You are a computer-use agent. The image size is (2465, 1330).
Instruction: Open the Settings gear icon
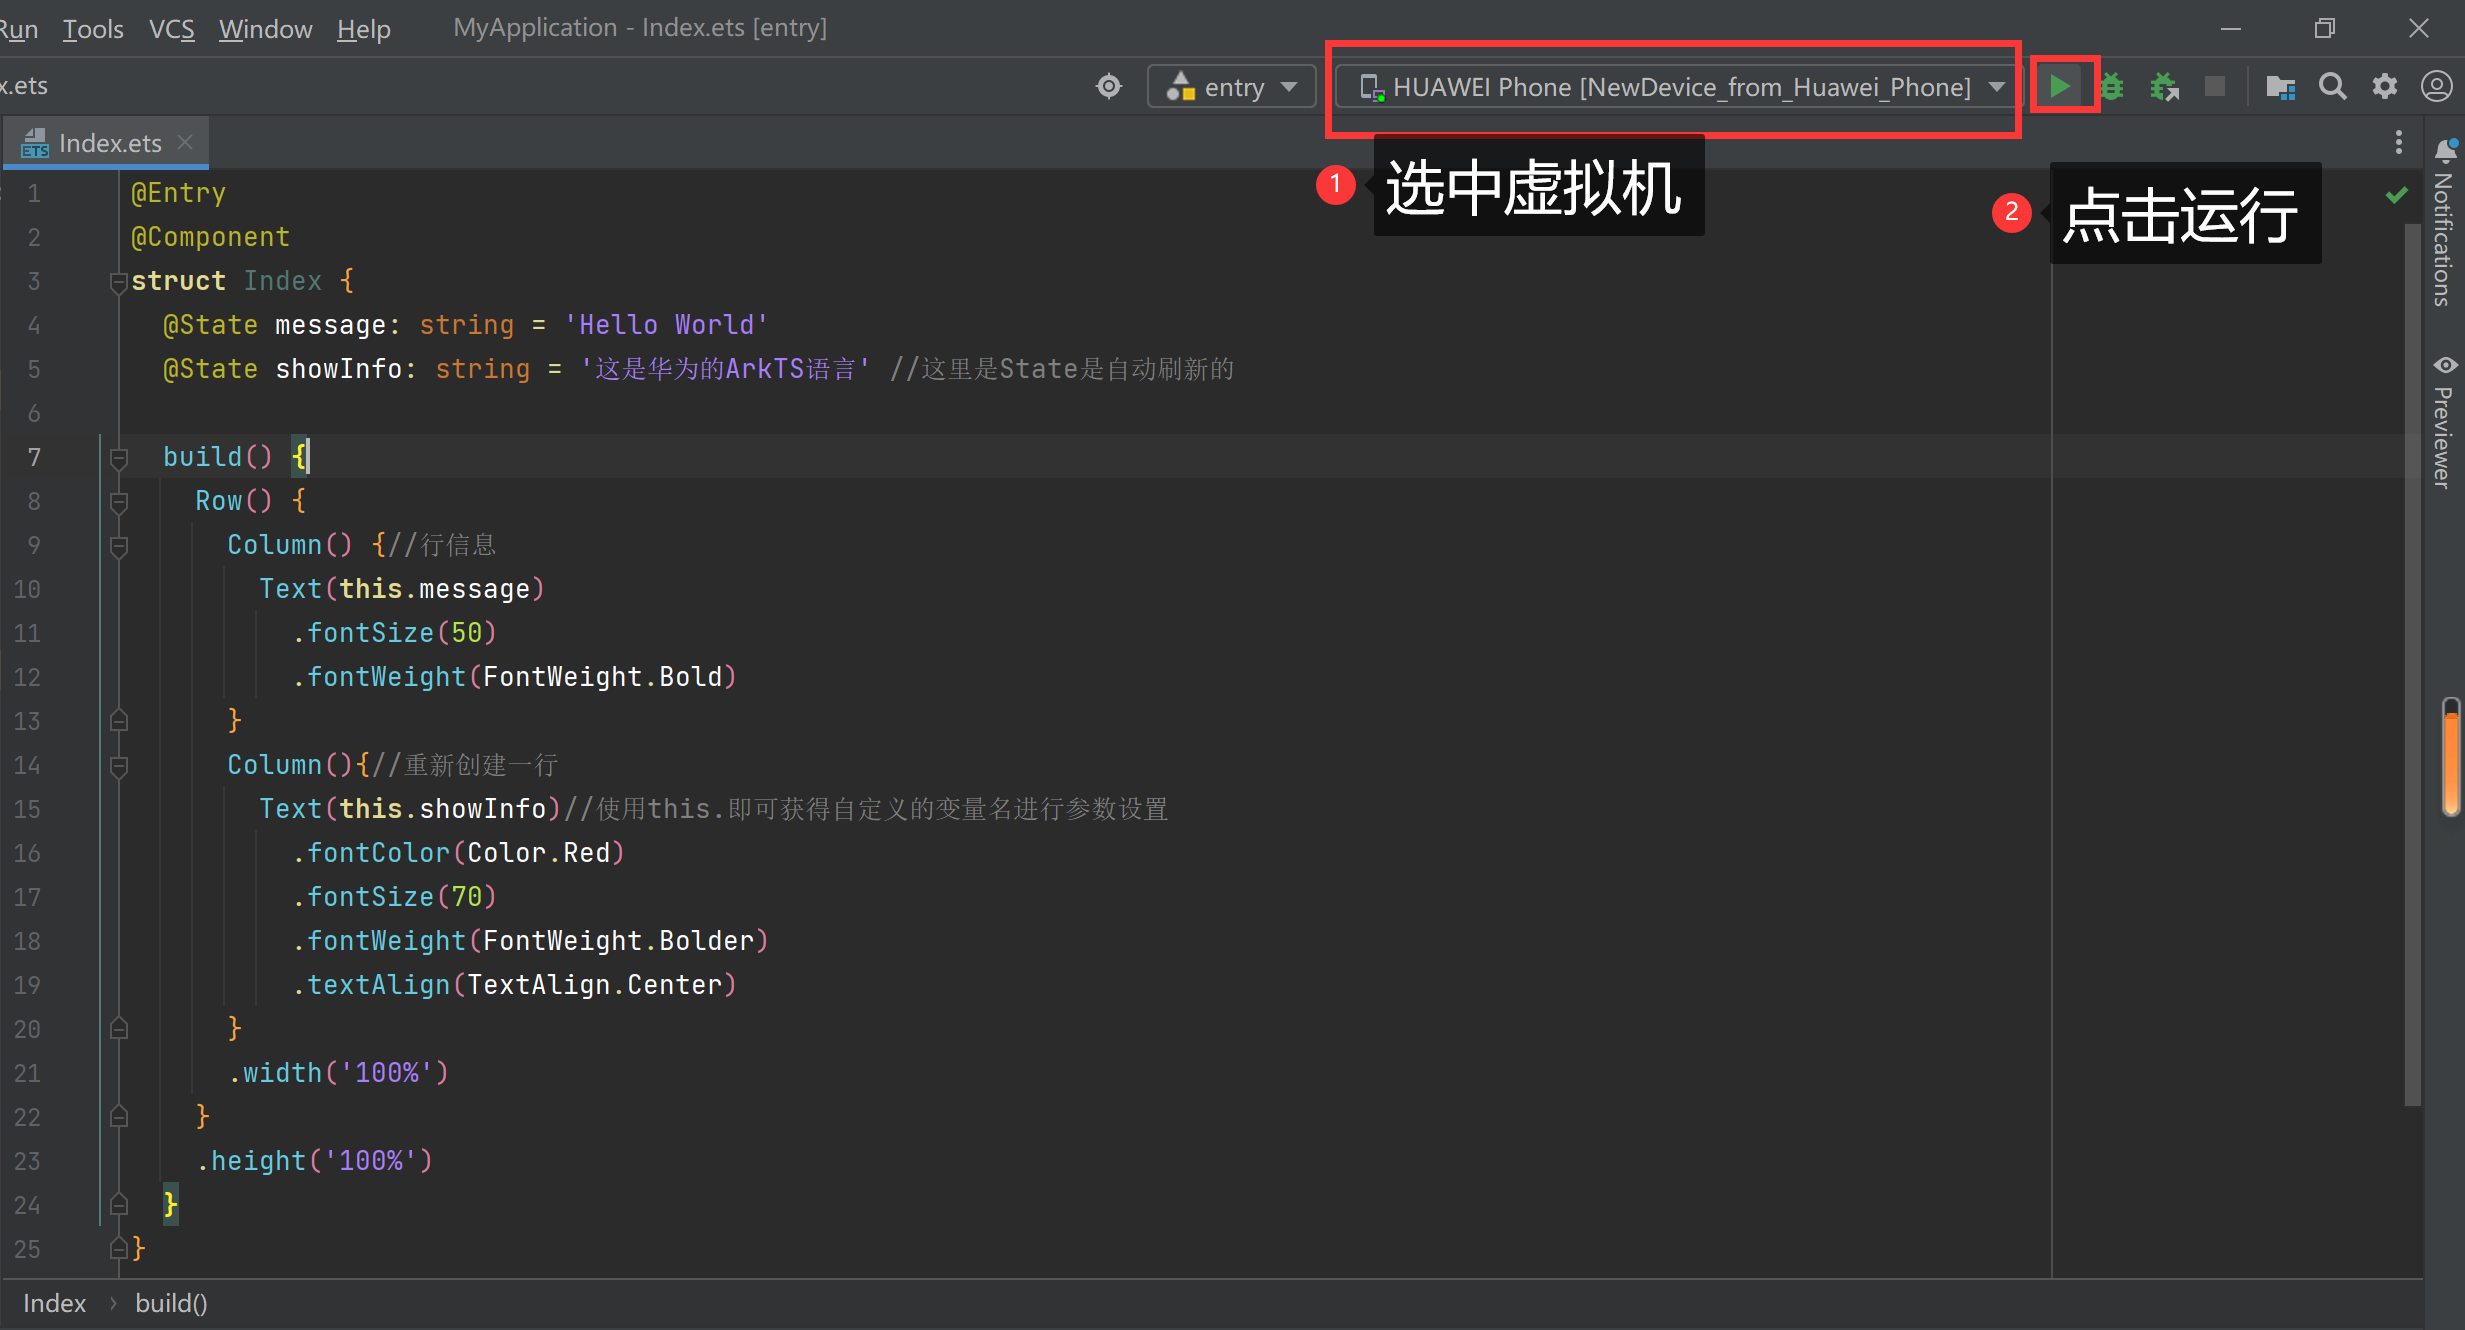[x=2386, y=86]
